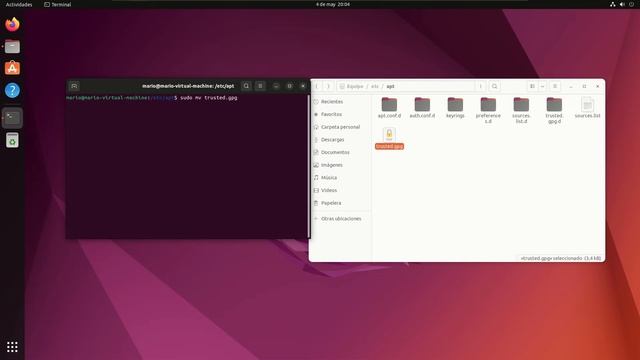Open the clock and calendar in top bar
The width and height of the screenshot is (640, 360).
click(x=333, y=4)
